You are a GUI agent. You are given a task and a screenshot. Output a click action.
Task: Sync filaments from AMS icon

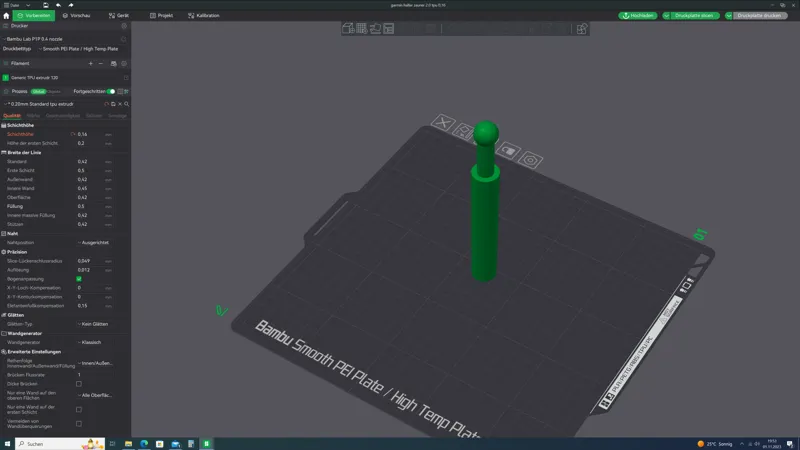[x=113, y=64]
